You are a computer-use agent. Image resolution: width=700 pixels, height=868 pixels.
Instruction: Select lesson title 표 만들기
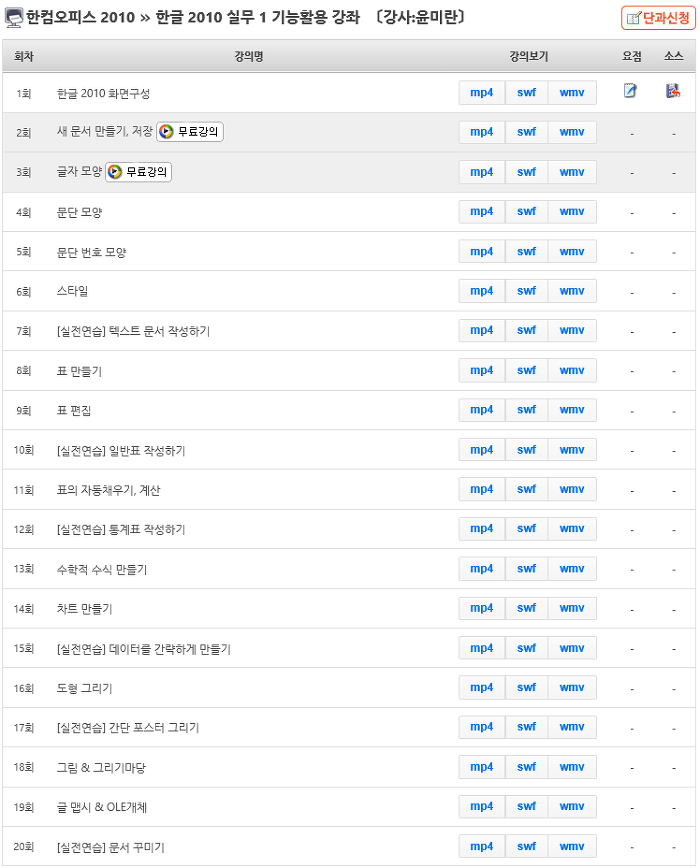79,371
